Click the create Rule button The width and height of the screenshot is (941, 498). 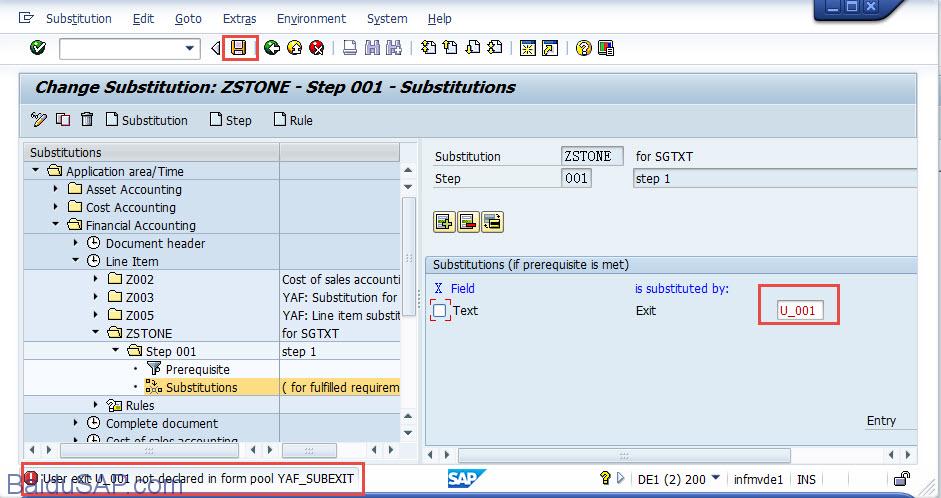(x=293, y=120)
